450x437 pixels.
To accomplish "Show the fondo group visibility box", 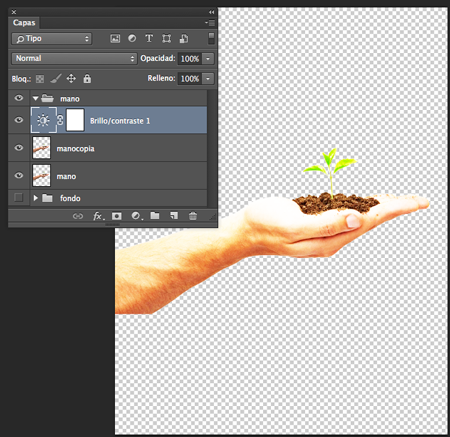I will [x=19, y=198].
